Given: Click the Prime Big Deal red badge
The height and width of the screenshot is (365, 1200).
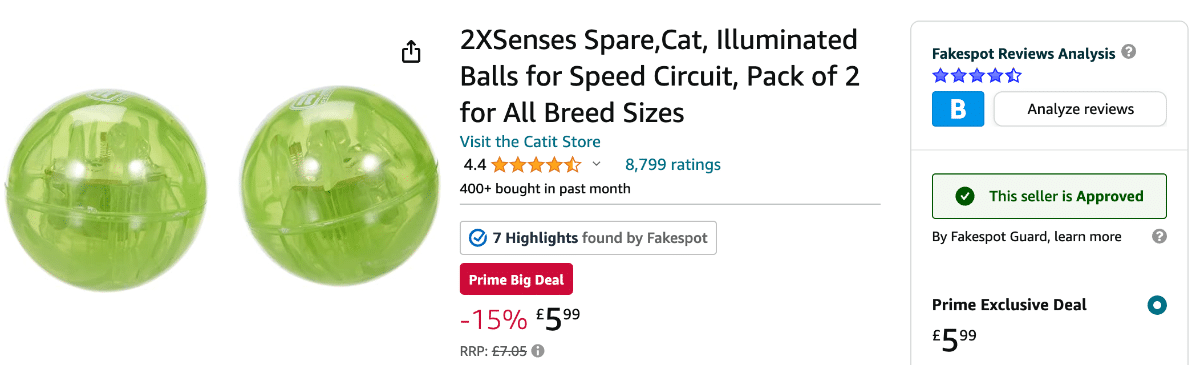Looking at the screenshot, I should pos(516,279).
